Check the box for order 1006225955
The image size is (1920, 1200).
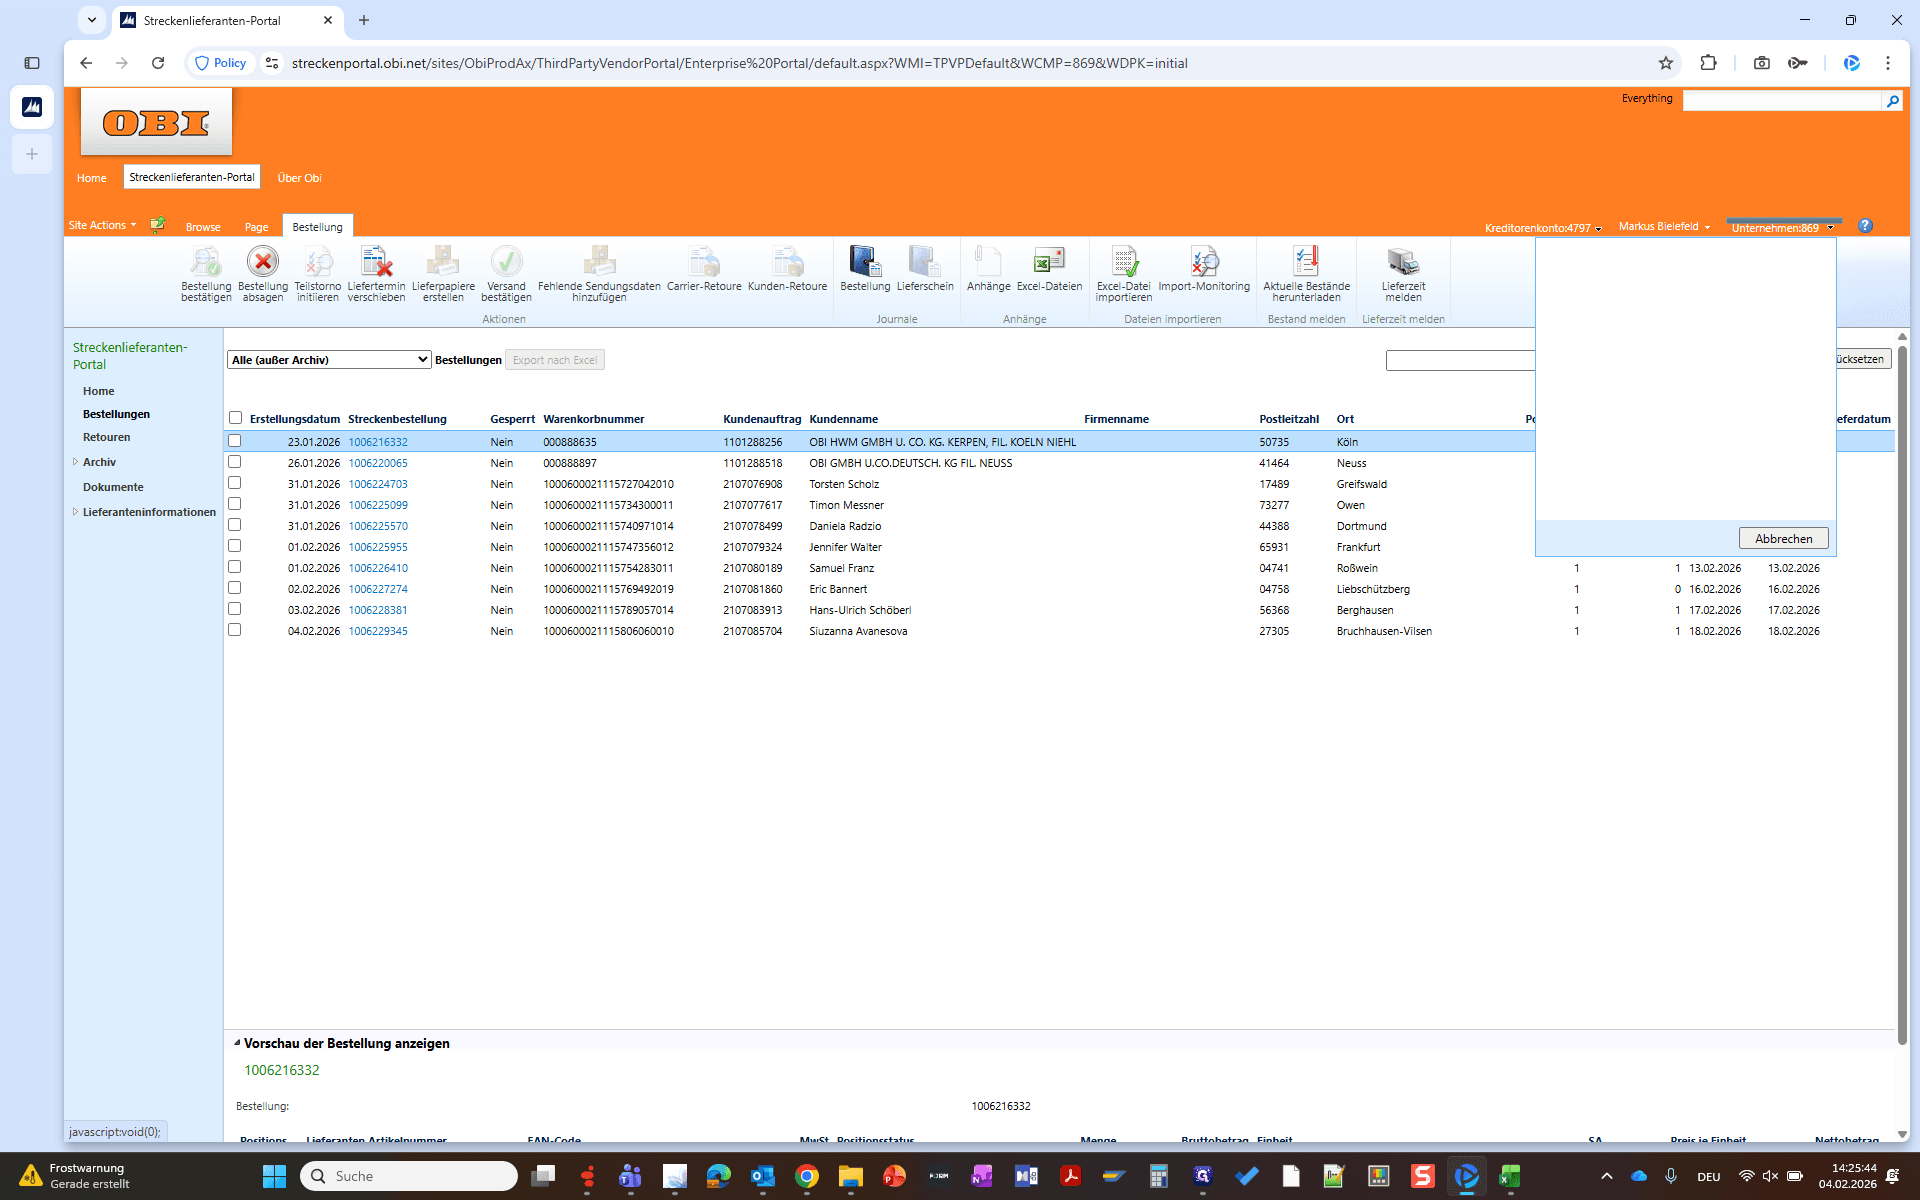pyautogui.click(x=235, y=546)
